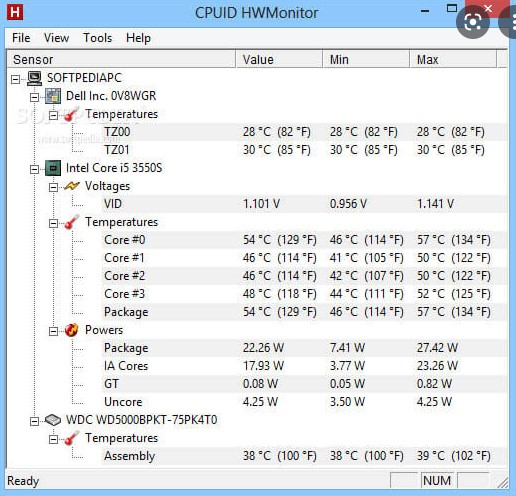This screenshot has width=516, height=496.
Task: Collapse the SOFTPEDIAPC root node
Action: click(x=15, y=80)
